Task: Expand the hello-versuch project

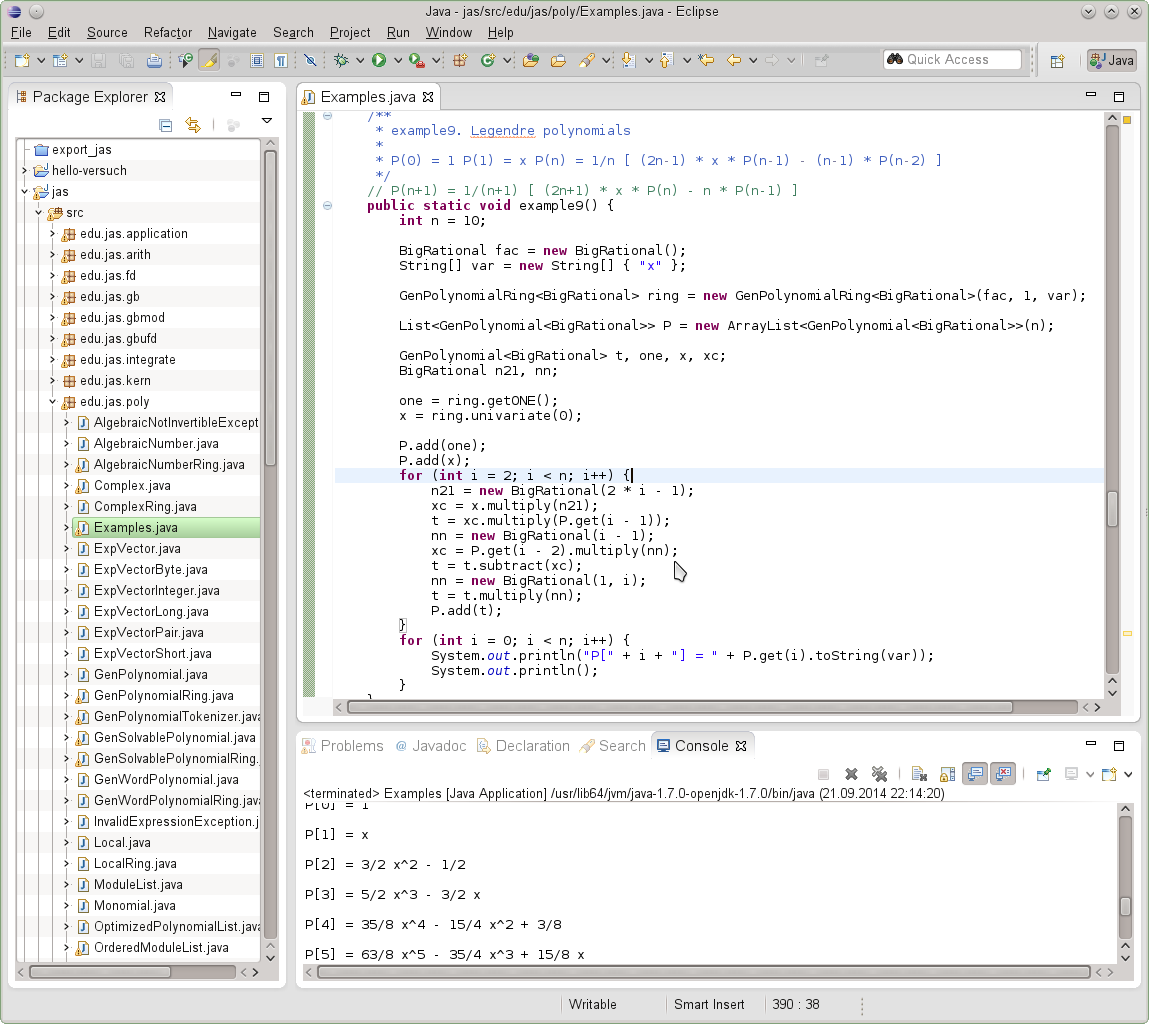Action: tap(25, 170)
